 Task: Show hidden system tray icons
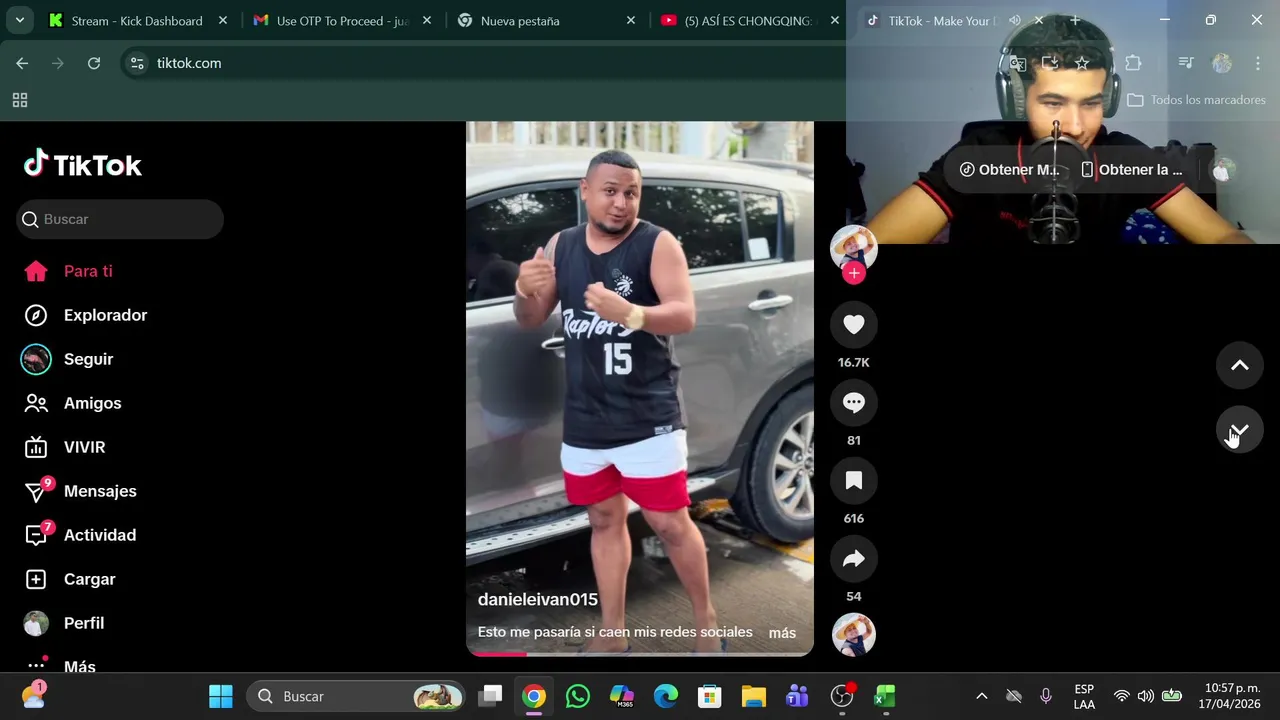(982, 696)
